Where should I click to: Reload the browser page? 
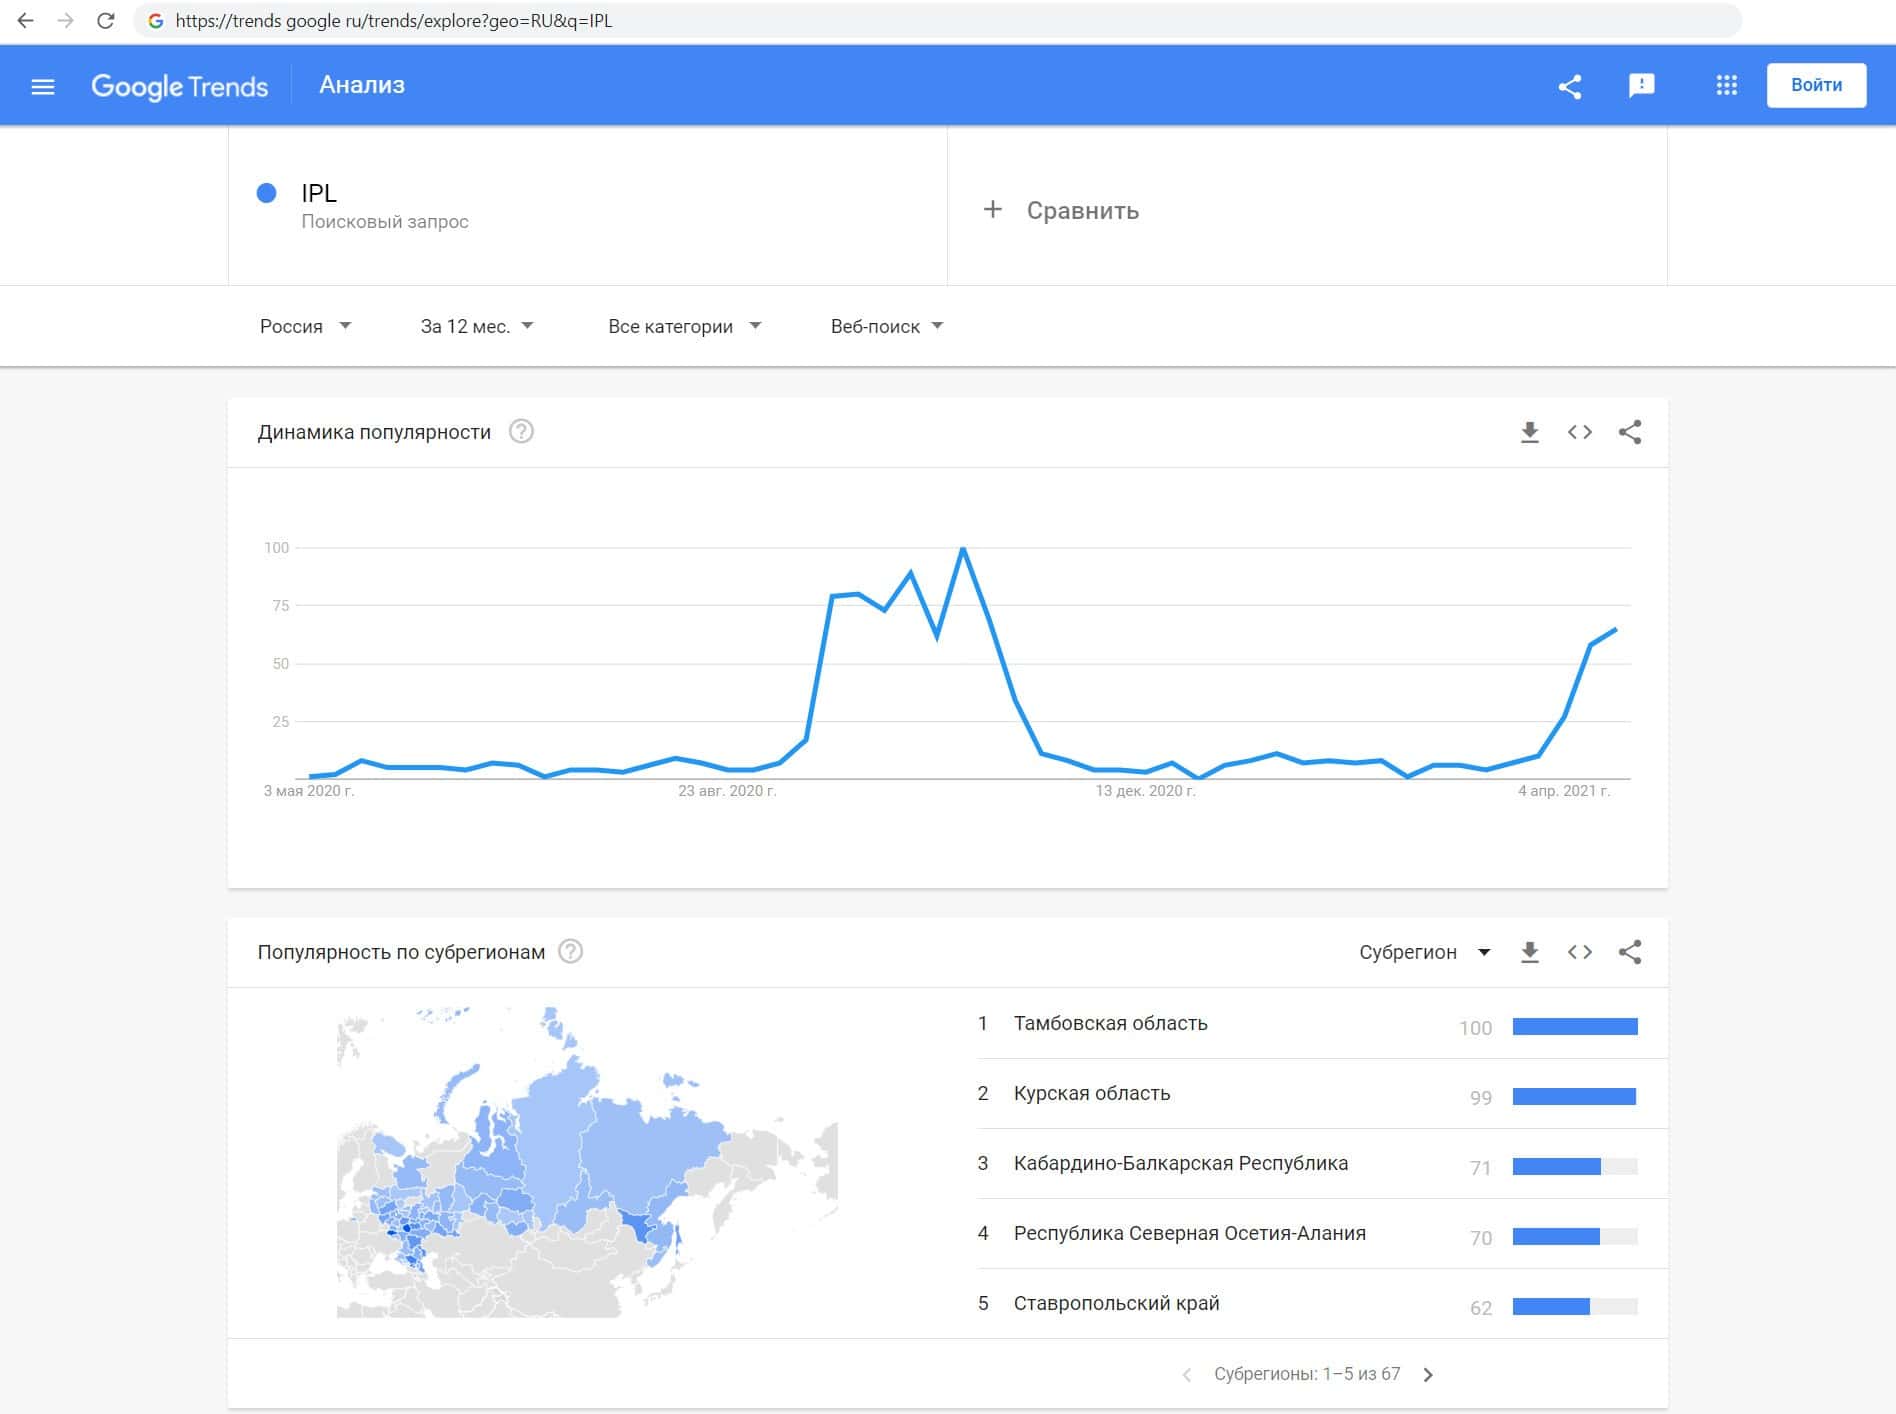tap(105, 21)
